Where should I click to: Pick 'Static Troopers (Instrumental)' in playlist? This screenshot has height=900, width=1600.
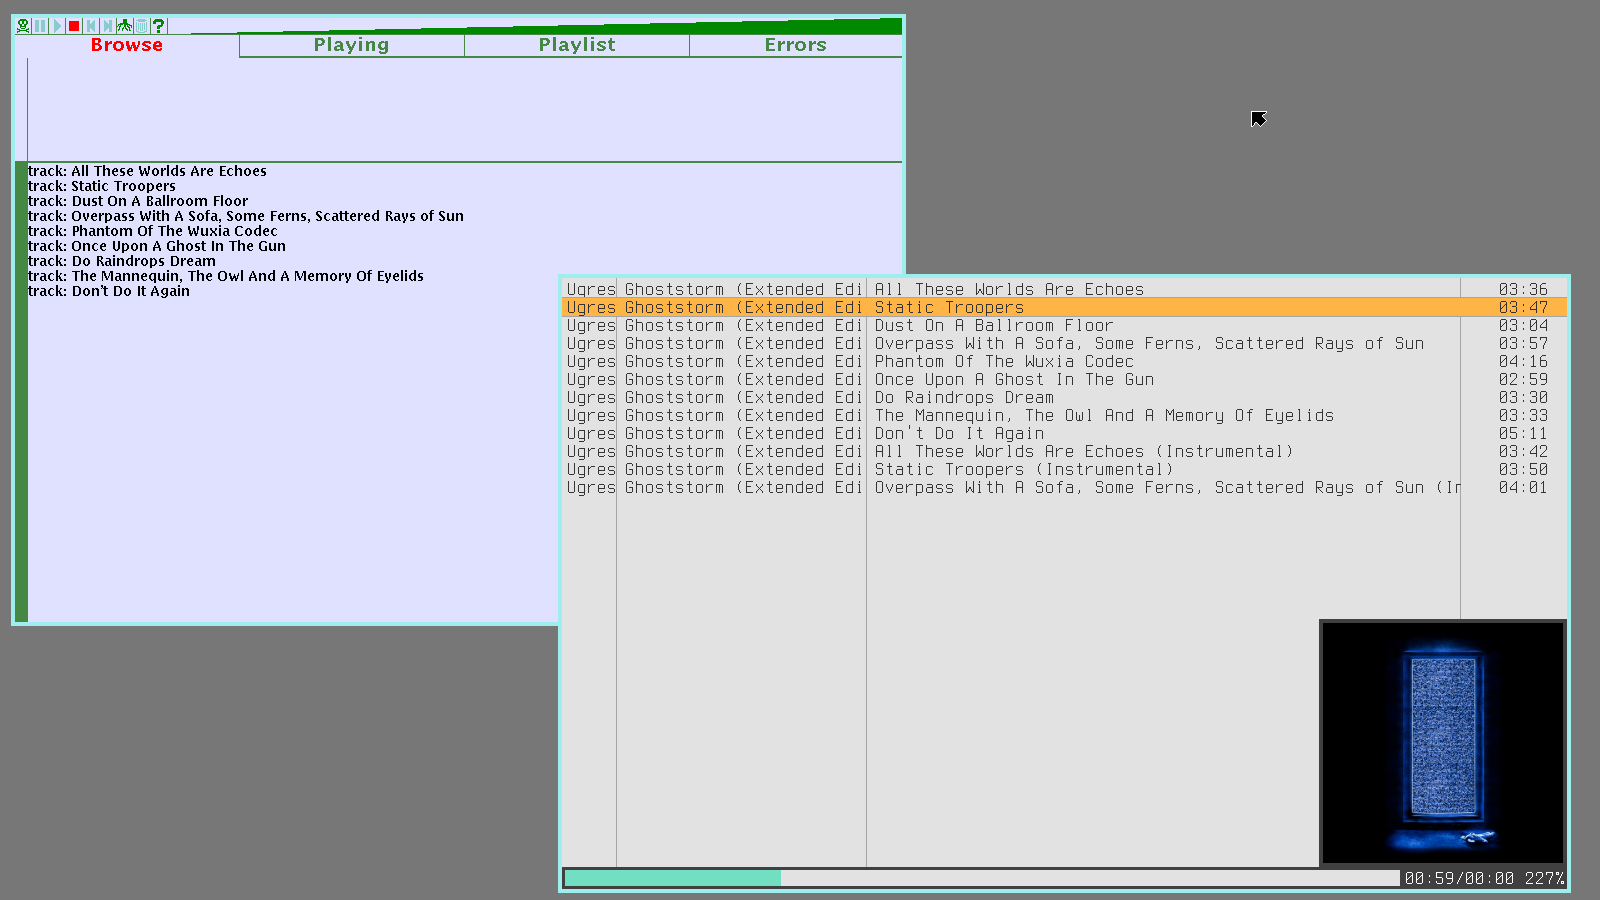pyautogui.click(x=1023, y=470)
